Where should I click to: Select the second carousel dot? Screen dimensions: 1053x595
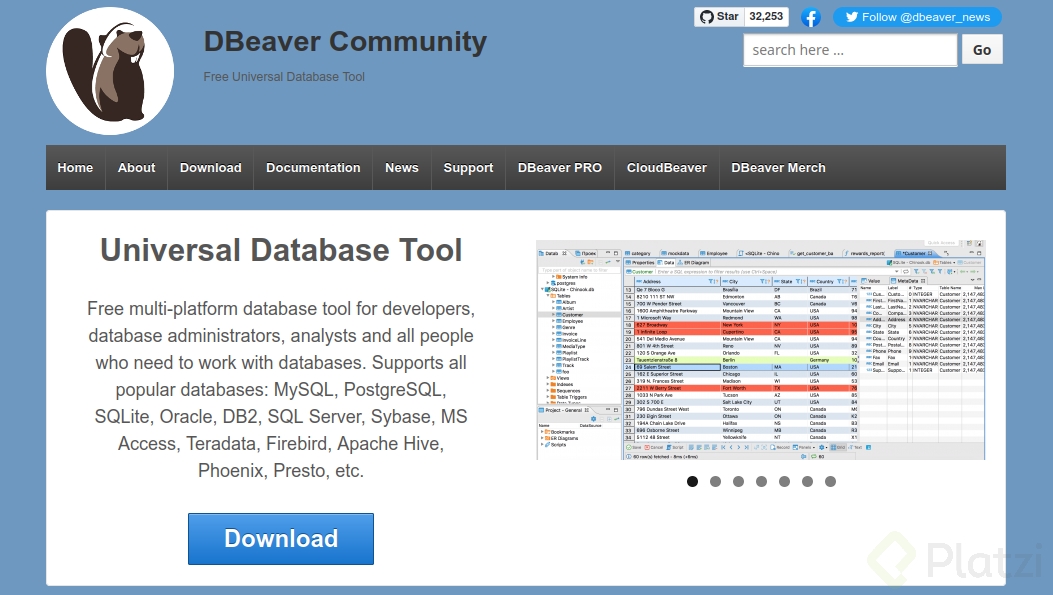715,482
